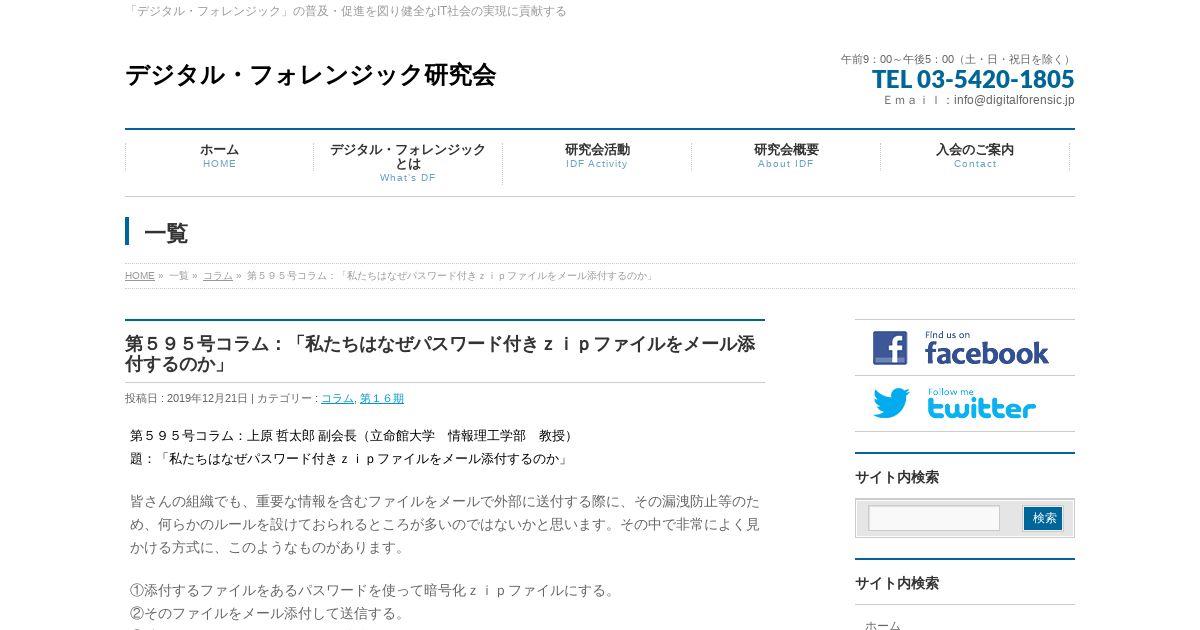Open 研究会活動 IDF Activity menu
Viewport: 1200px width, 630px height.
[597, 156]
